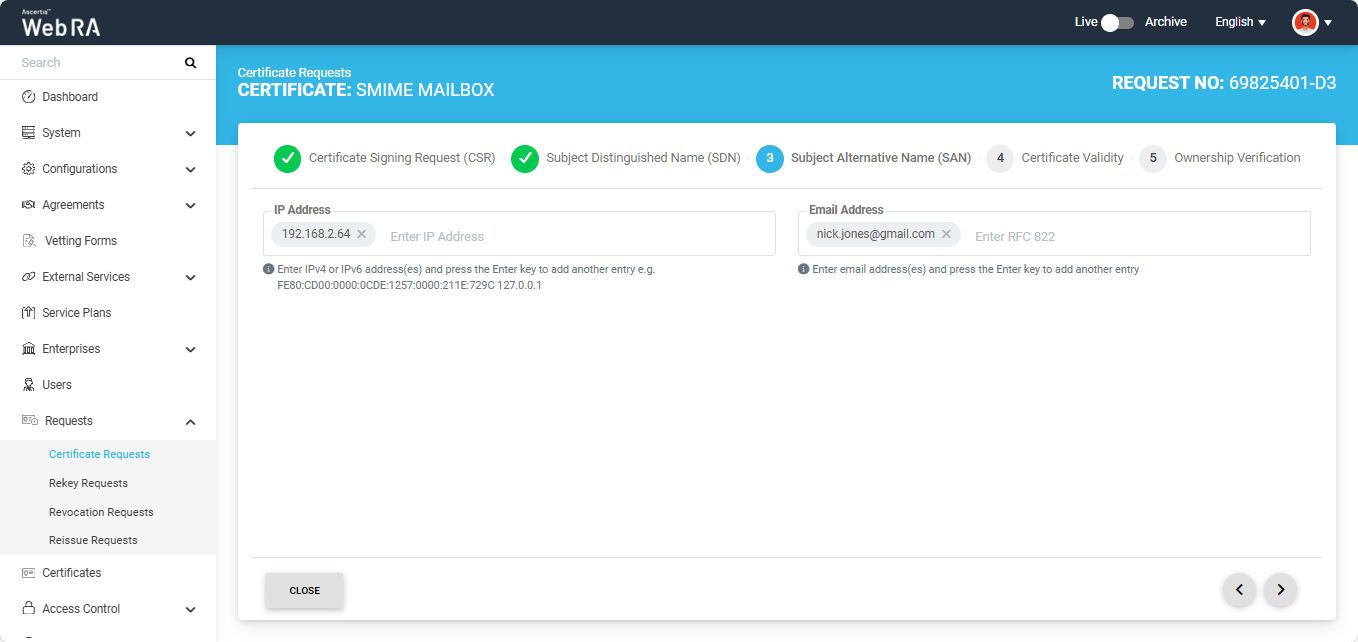This screenshot has width=1358, height=642.
Task: Select Rekey Requests submenu item
Action: tap(88, 483)
